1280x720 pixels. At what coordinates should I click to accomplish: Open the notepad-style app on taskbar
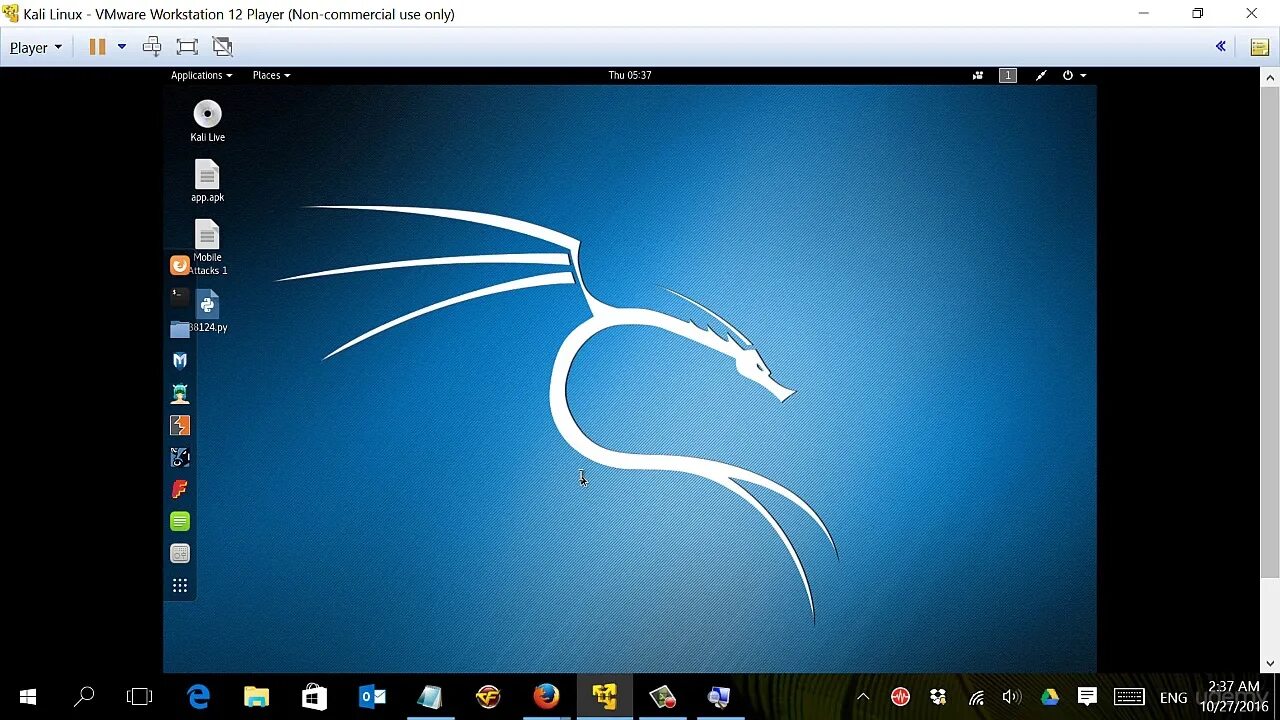(430, 697)
